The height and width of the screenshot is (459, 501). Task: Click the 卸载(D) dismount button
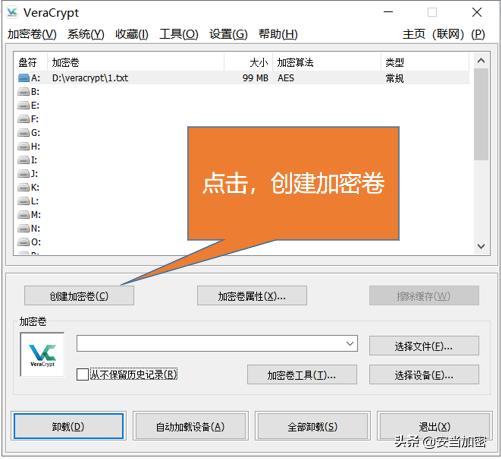coord(69,426)
